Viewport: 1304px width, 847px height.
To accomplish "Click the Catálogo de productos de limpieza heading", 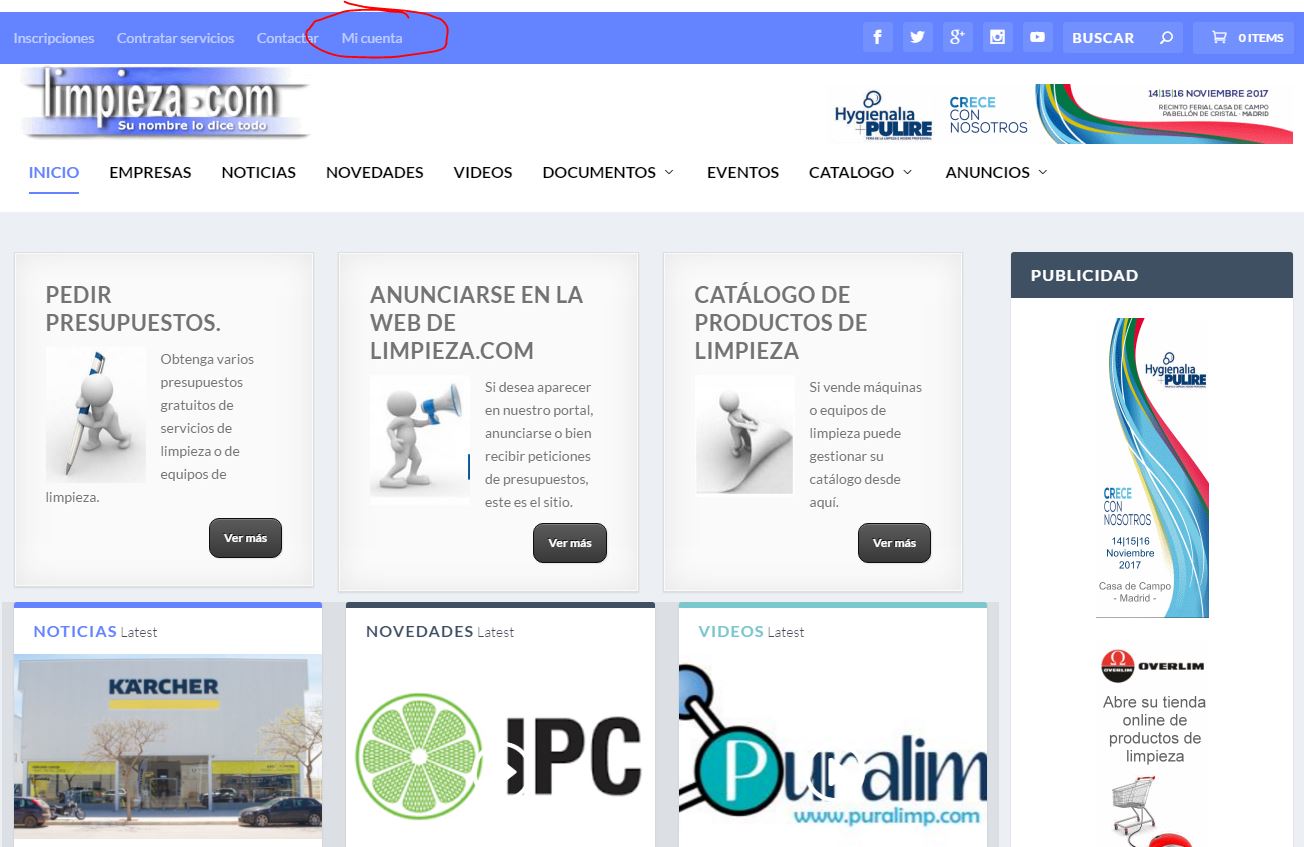I will tap(781, 323).
